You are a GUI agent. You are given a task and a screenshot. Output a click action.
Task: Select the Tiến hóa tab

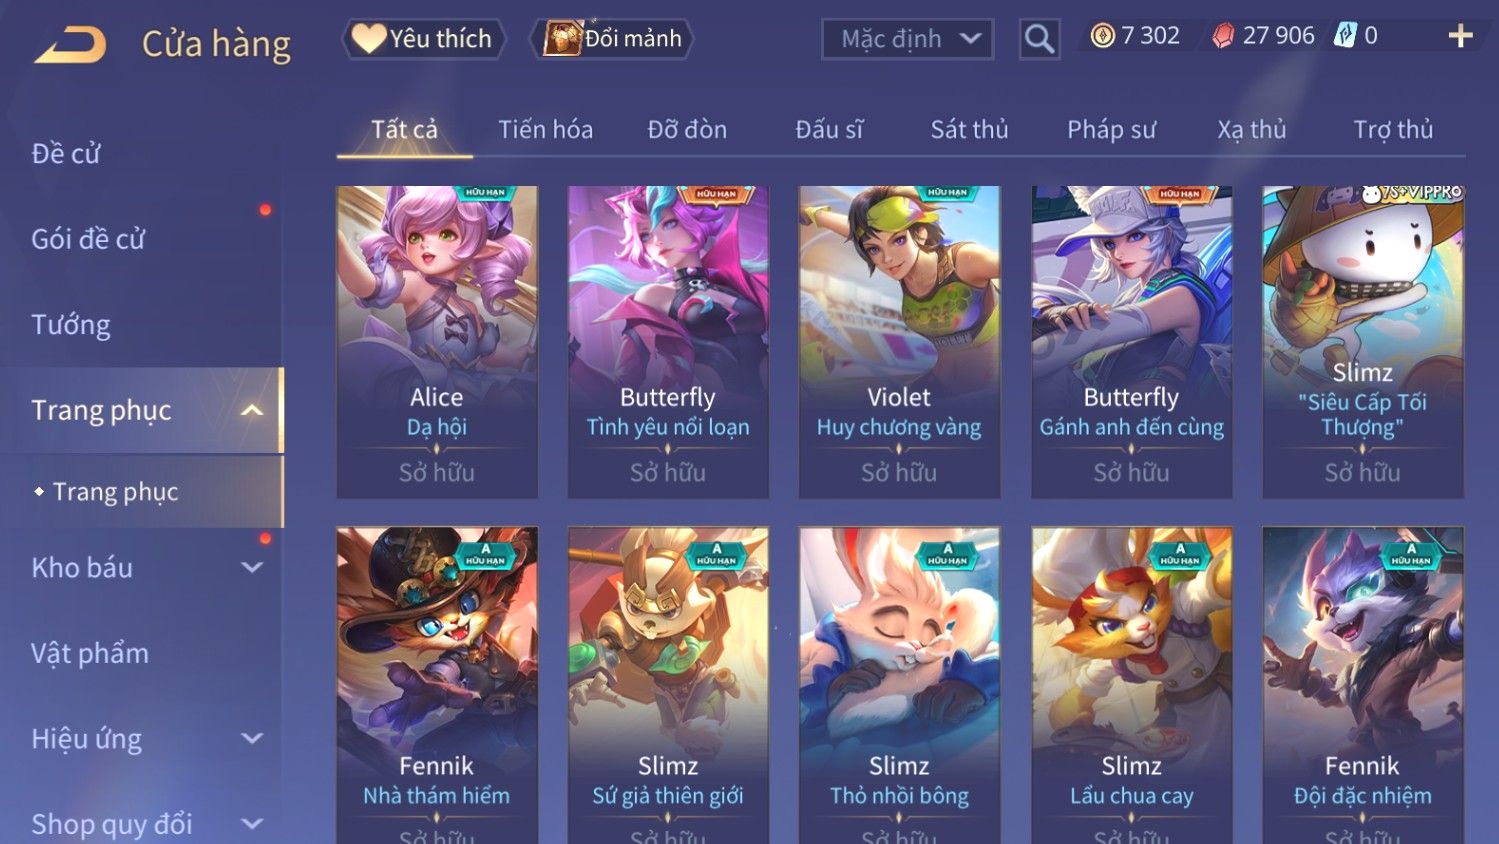[545, 129]
